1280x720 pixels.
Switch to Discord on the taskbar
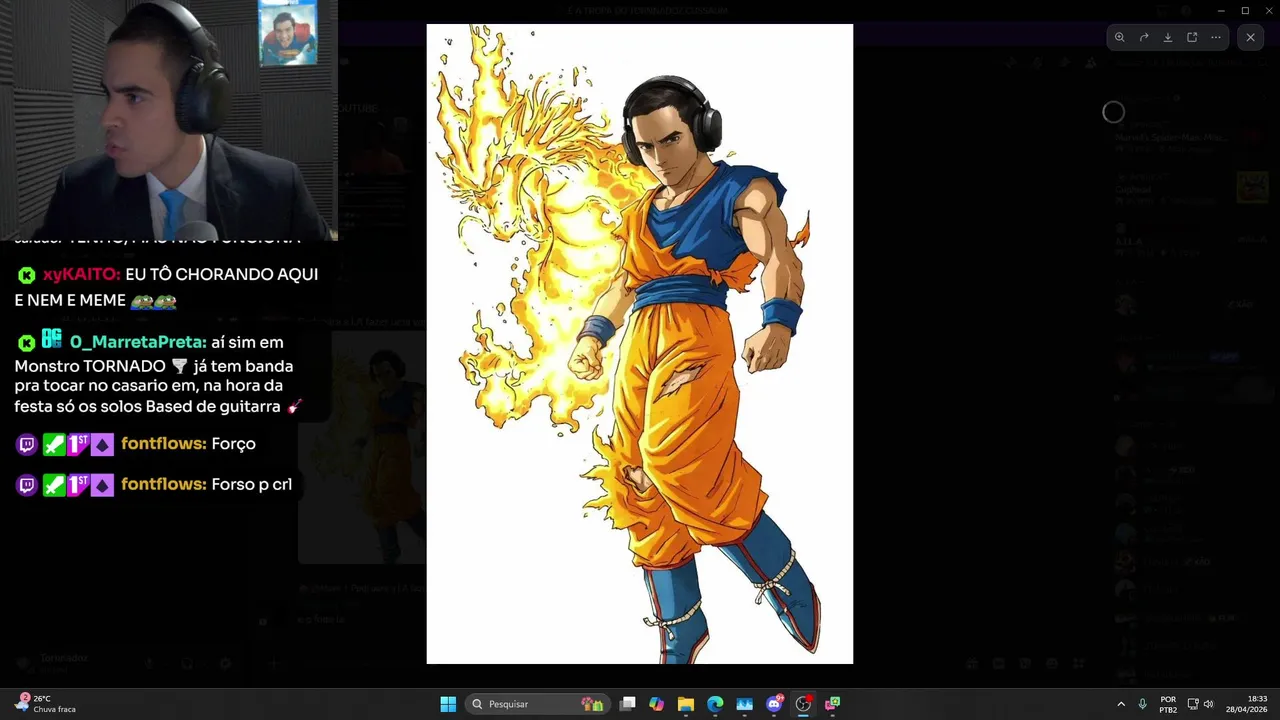[x=774, y=704]
